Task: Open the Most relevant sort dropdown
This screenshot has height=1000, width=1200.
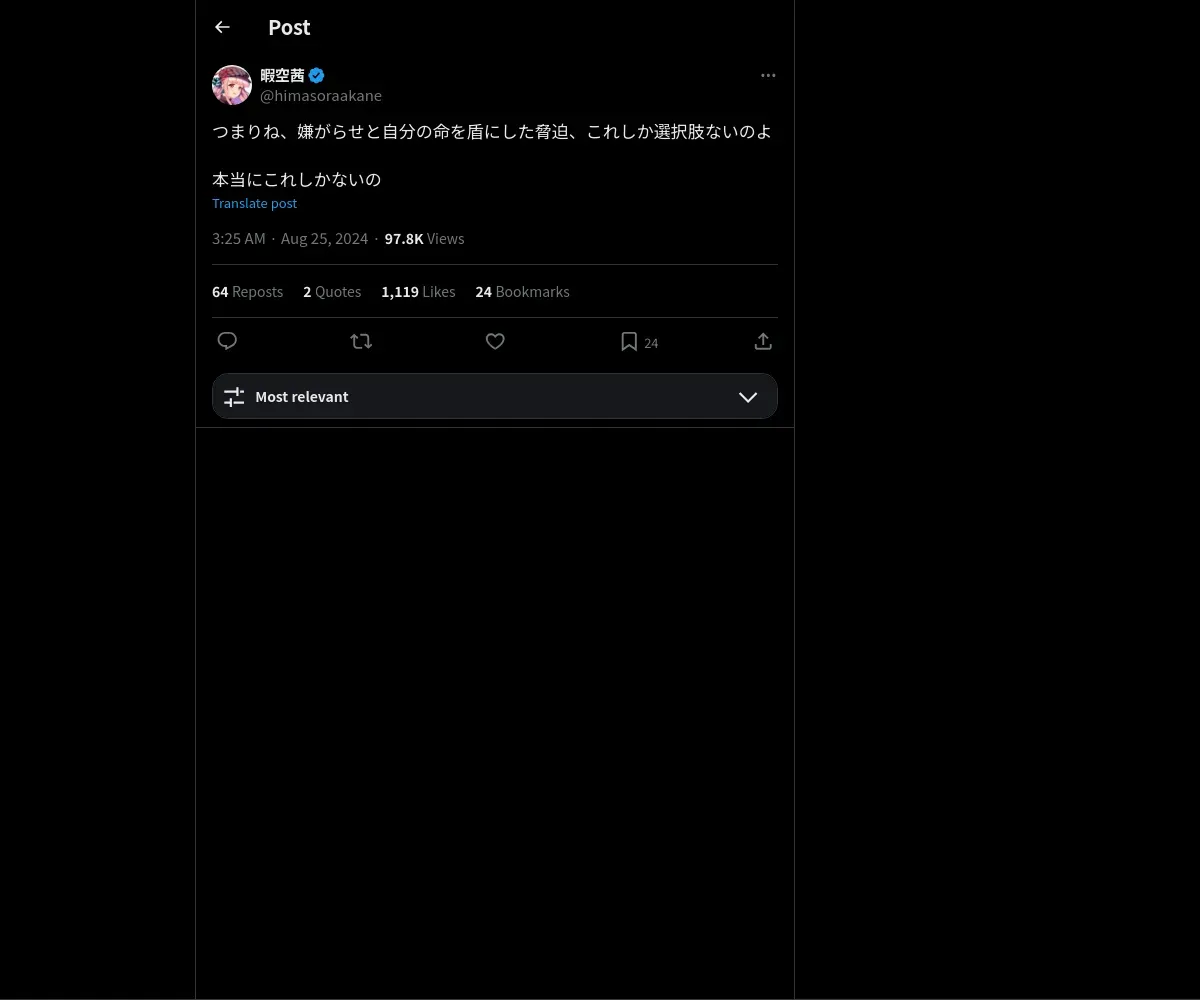Action: [x=495, y=396]
